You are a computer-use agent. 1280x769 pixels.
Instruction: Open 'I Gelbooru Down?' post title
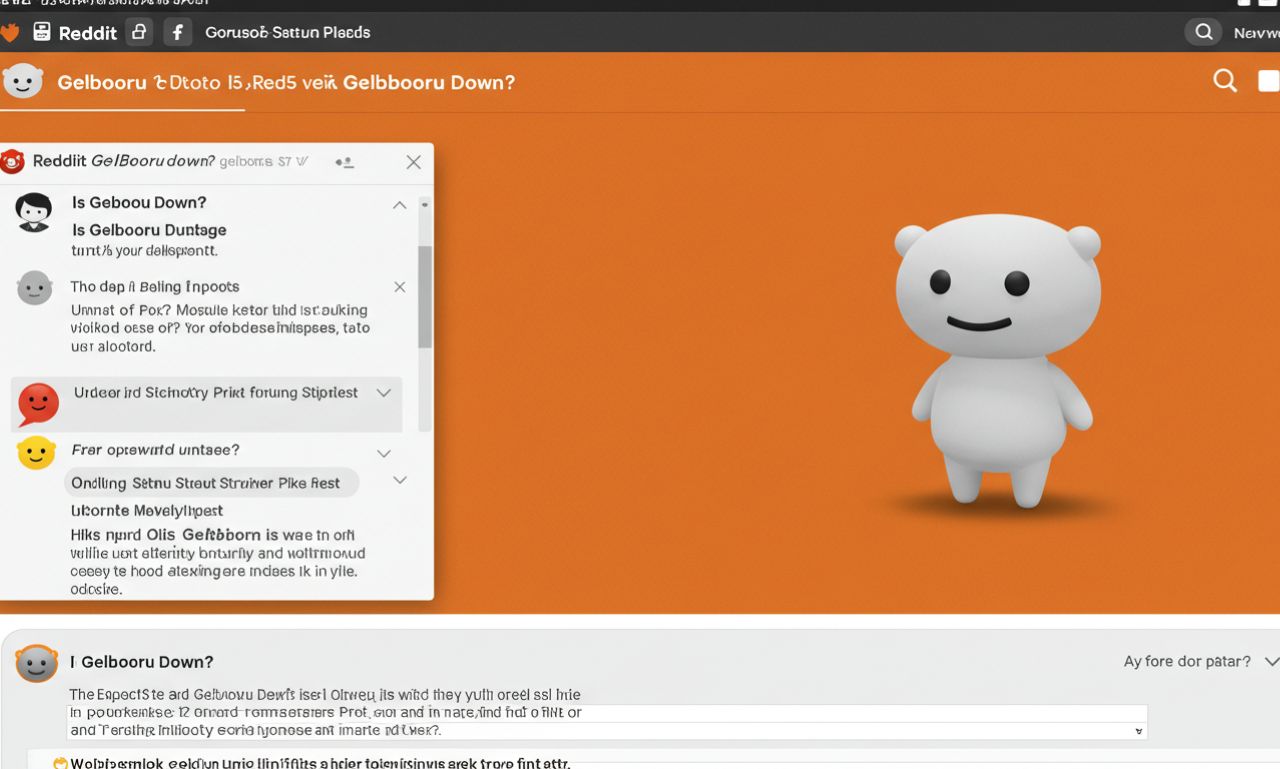coord(142,662)
